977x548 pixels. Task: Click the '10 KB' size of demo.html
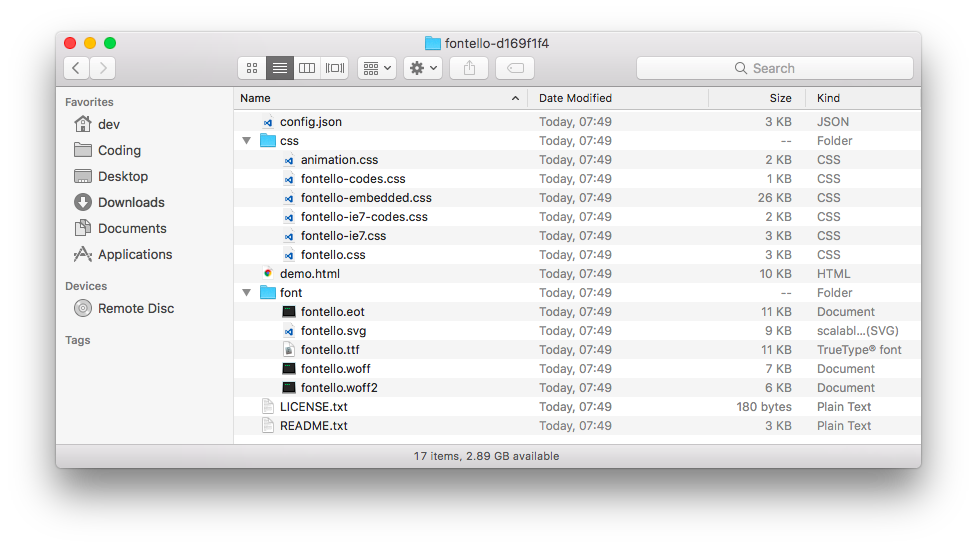point(775,274)
